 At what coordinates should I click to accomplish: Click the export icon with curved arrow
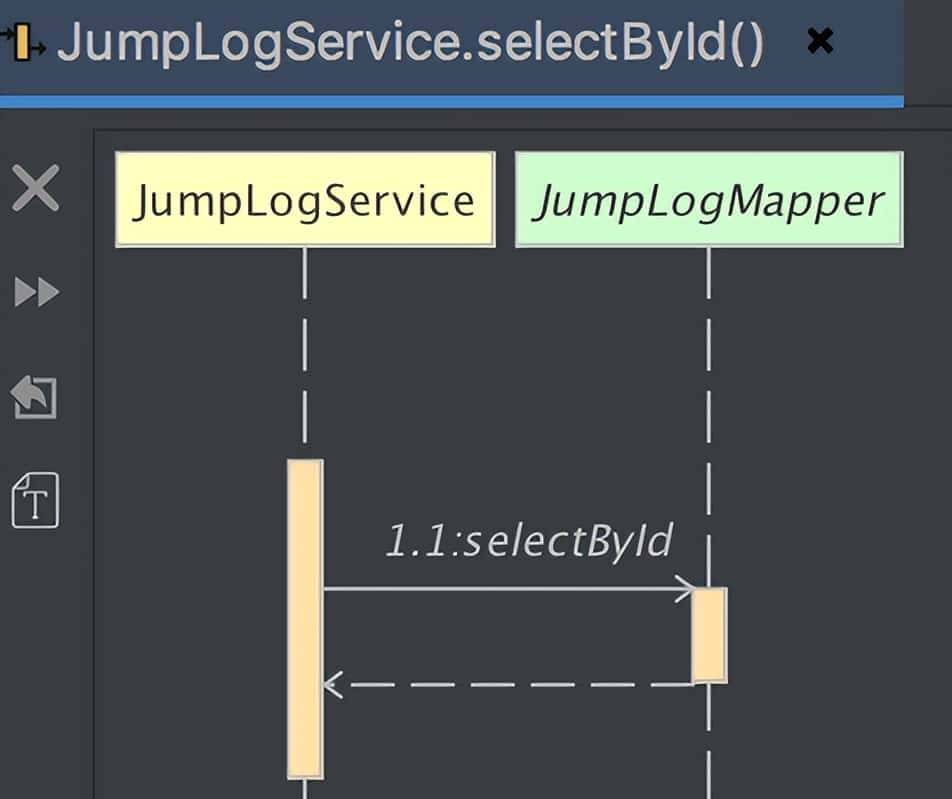[x=35, y=397]
